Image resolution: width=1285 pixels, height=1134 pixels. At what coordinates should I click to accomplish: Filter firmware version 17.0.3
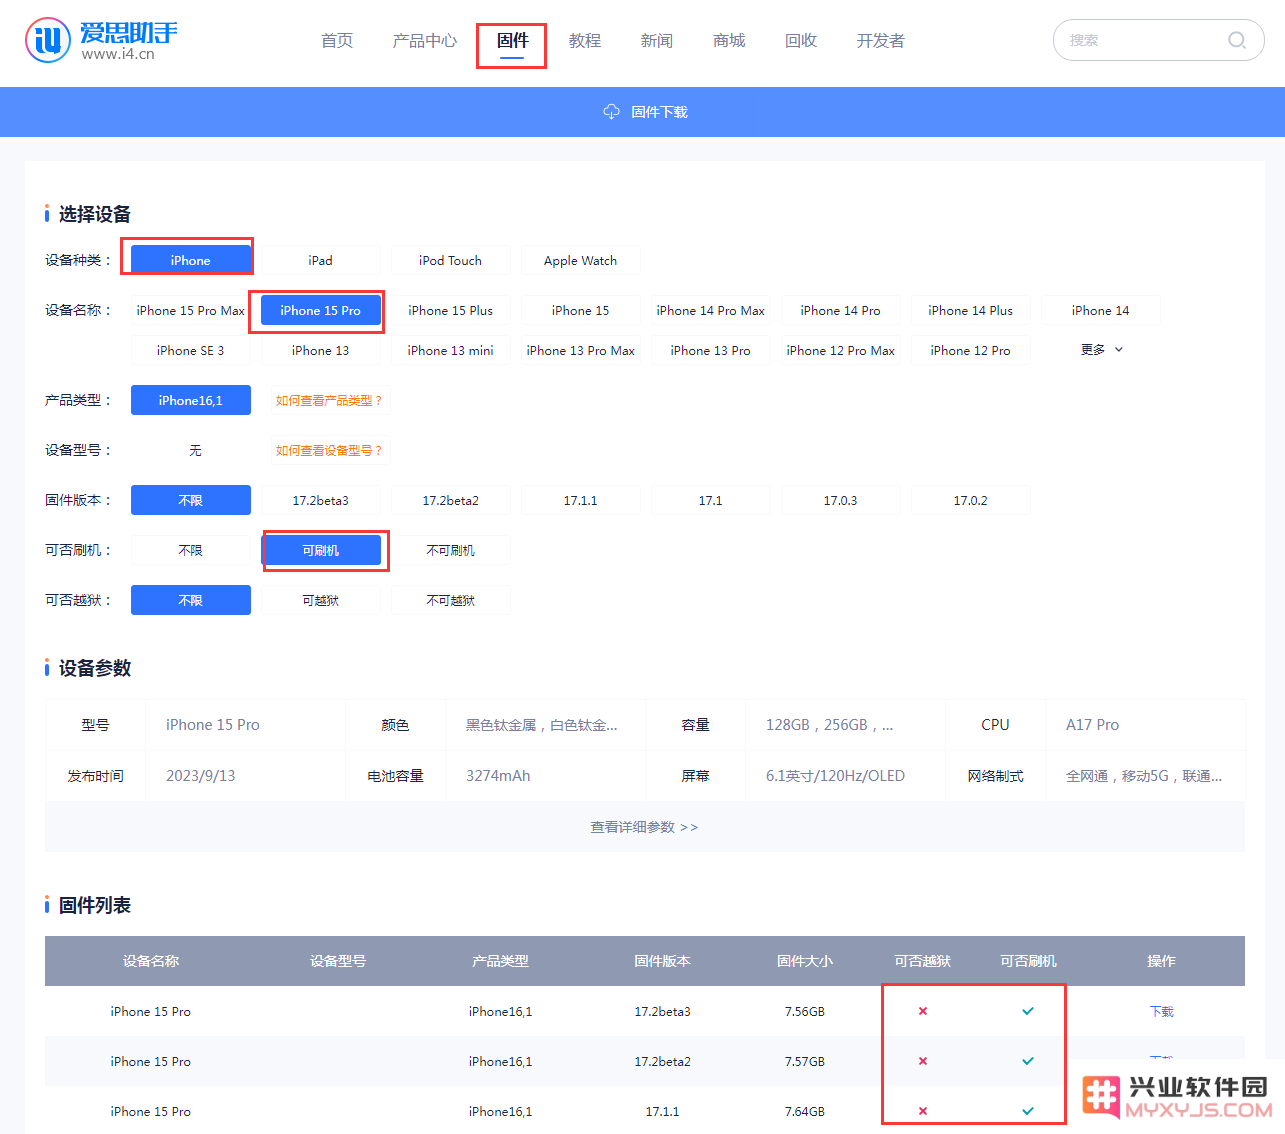[841, 500]
